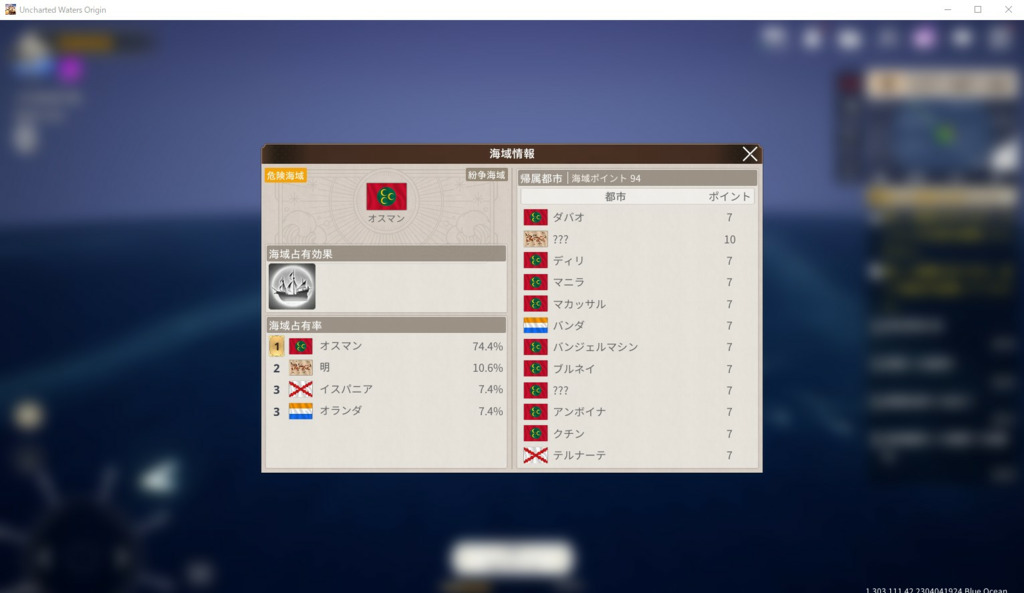Click the nation name 明 in occupancy list
This screenshot has width=1024, height=593.
point(325,368)
